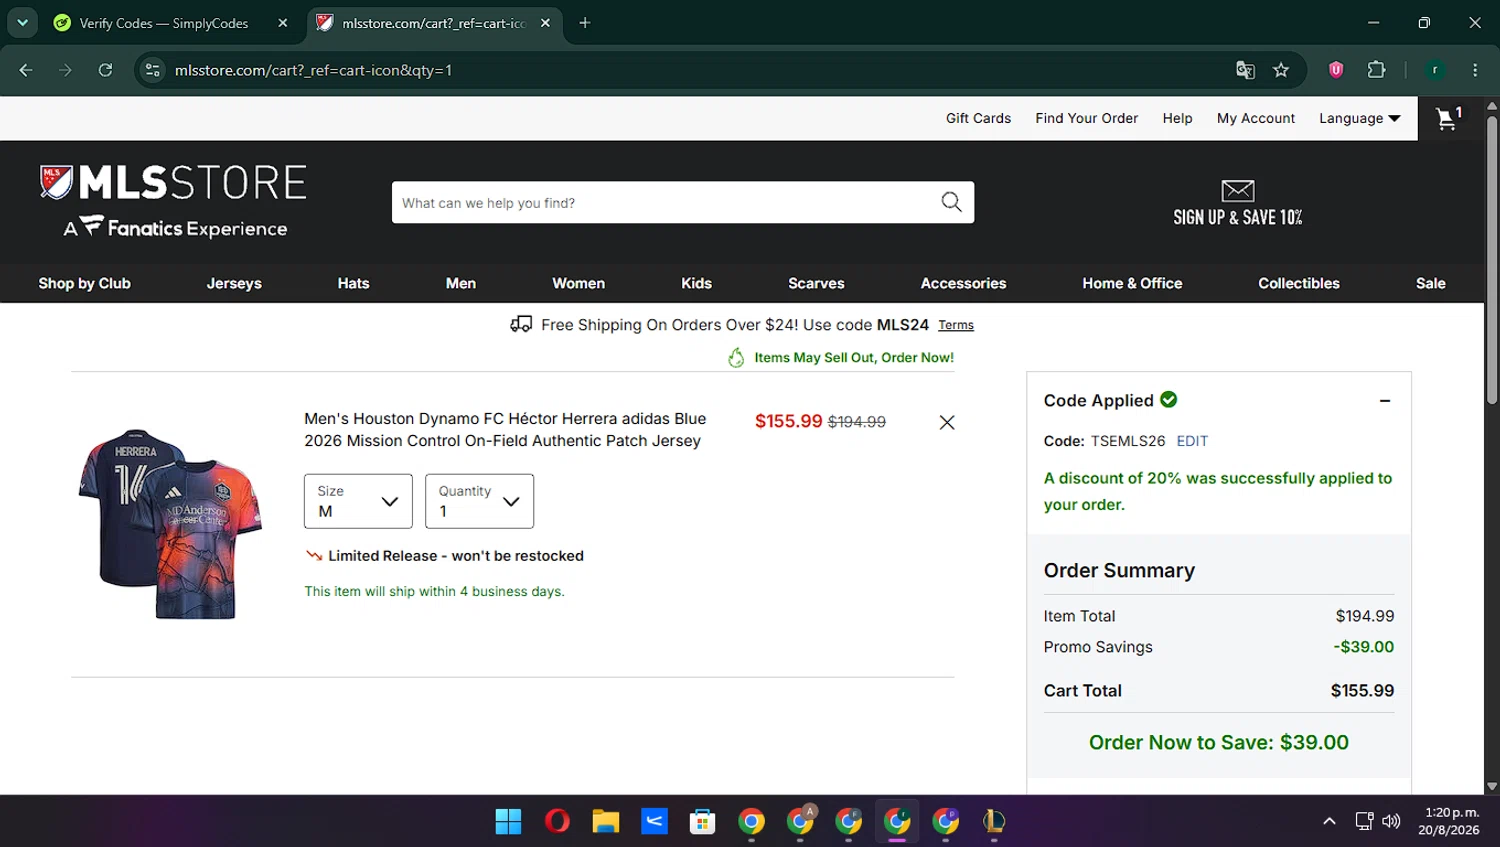Open the Collectibles menu
Image resolution: width=1500 pixels, height=847 pixels.
1299,283
